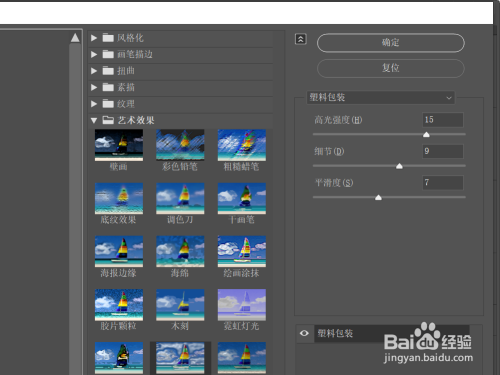Click the 扭曲 folder icon

(108, 71)
